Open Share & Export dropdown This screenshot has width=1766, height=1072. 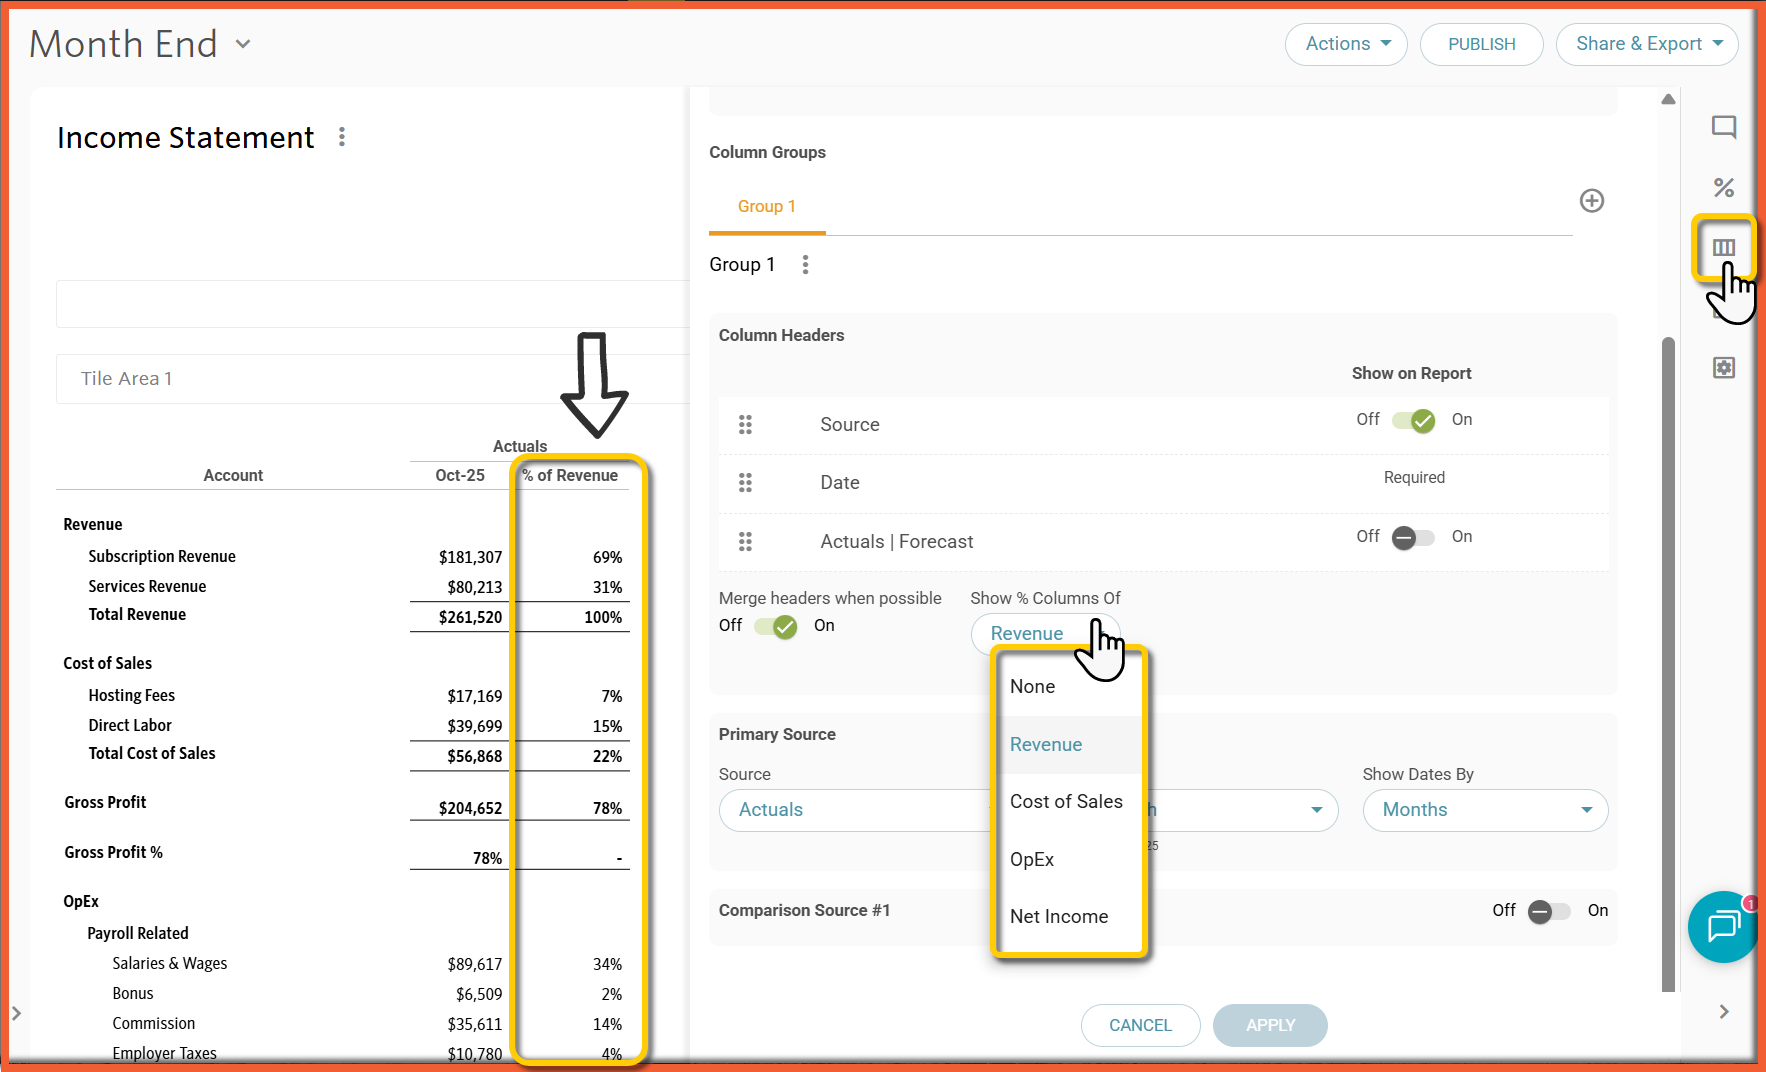(x=1647, y=44)
